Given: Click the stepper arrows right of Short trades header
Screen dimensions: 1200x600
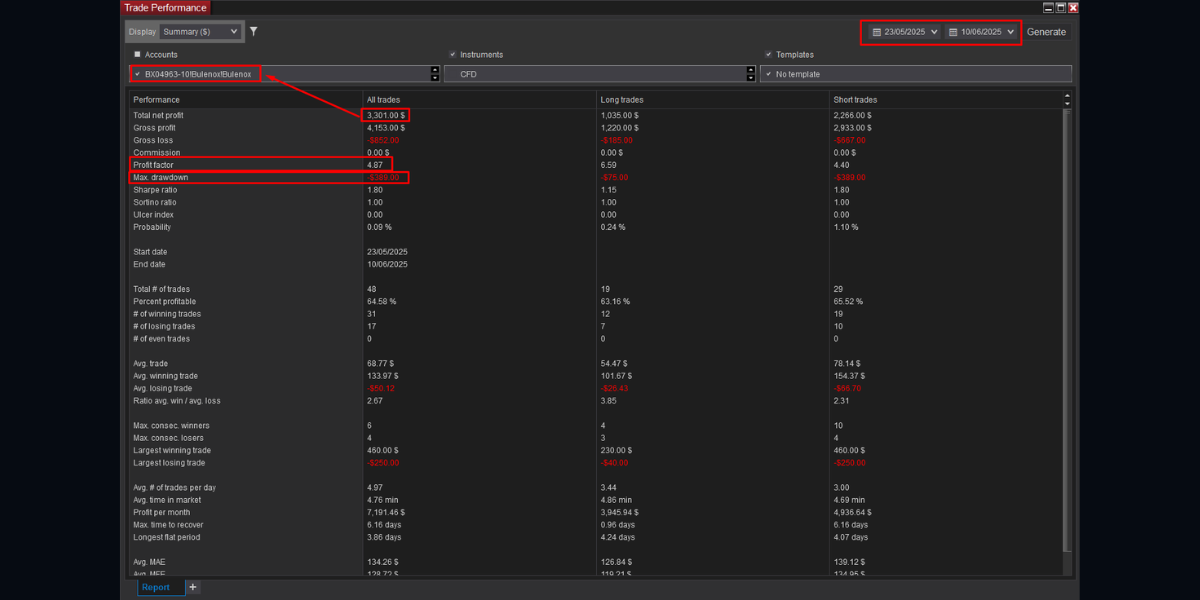Looking at the screenshot, I should pyautogui.click(x=1067, y=100).
